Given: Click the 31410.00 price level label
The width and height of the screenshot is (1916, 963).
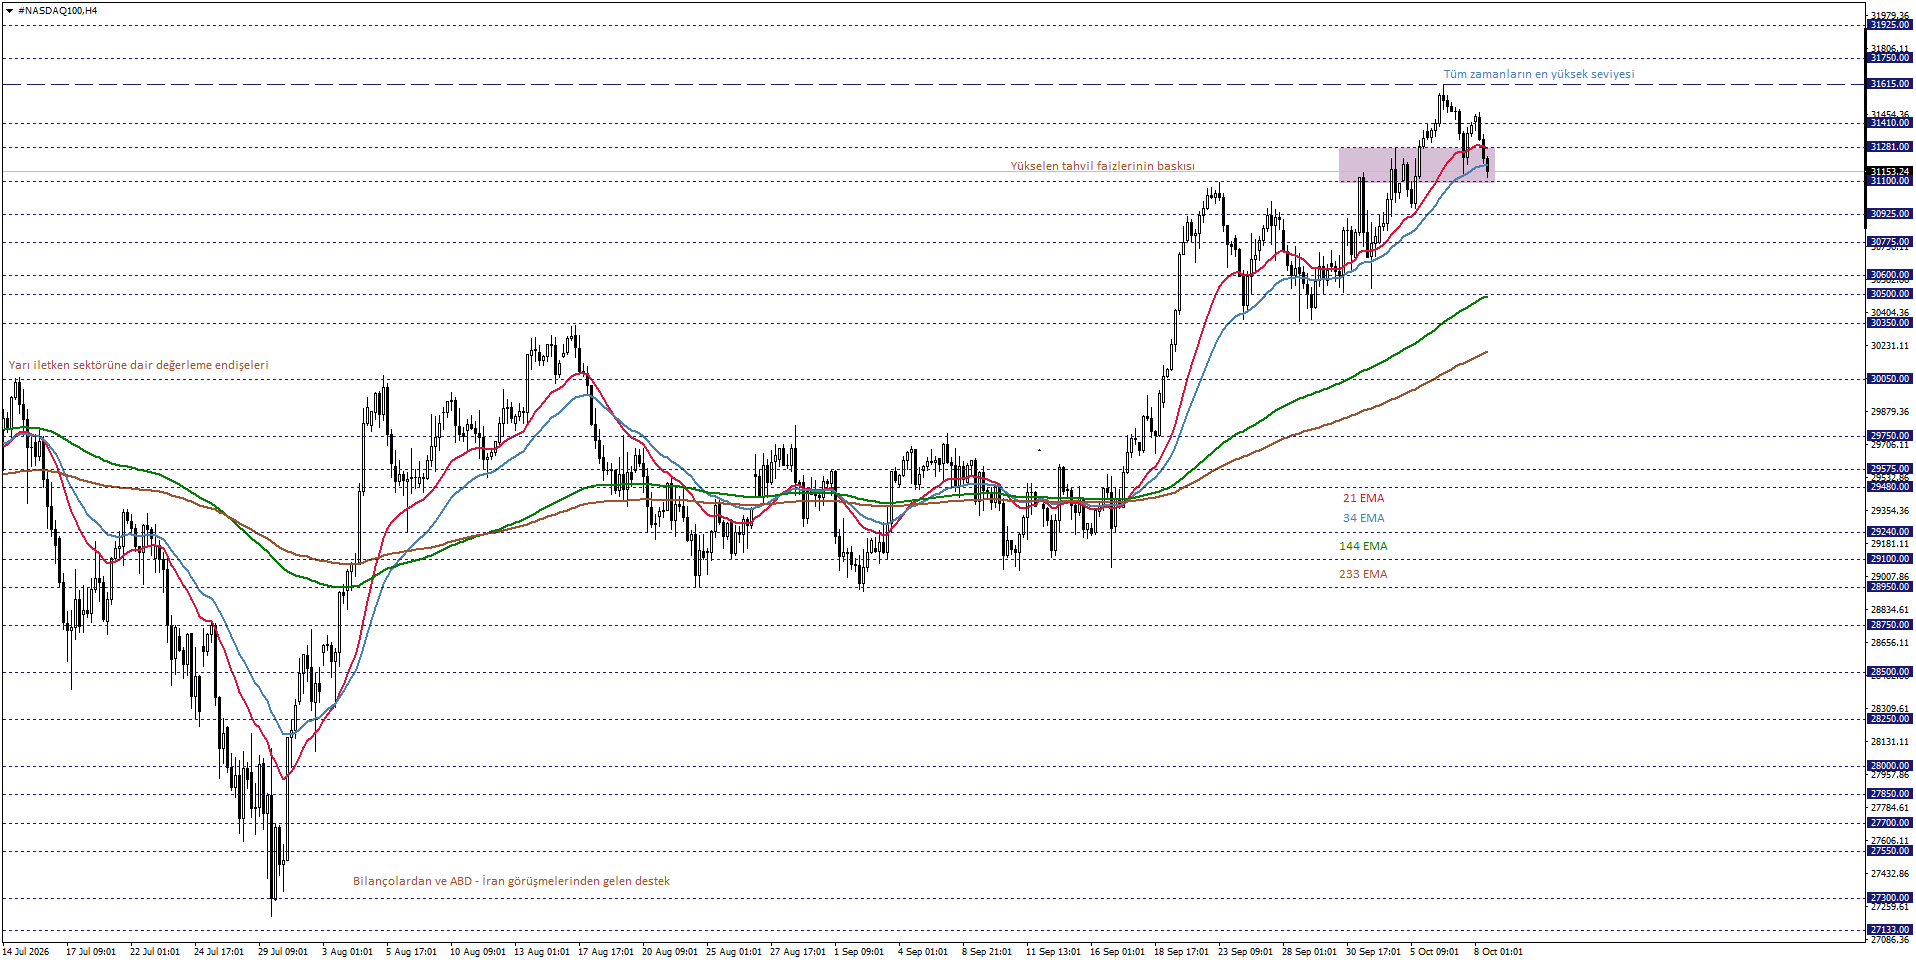Looking at the screenshot, I should click(1889, 123).
